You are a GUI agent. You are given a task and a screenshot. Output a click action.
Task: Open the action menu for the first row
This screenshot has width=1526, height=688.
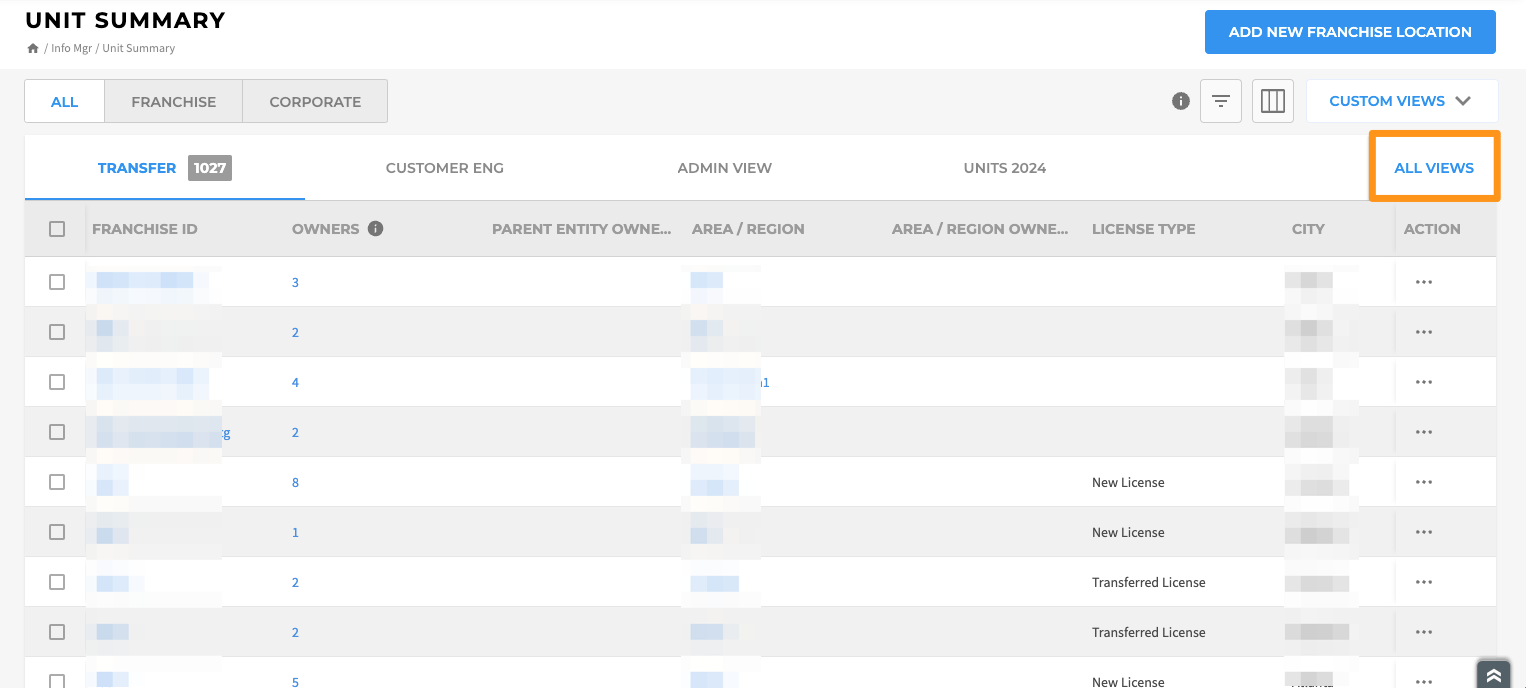point(1424,282)
